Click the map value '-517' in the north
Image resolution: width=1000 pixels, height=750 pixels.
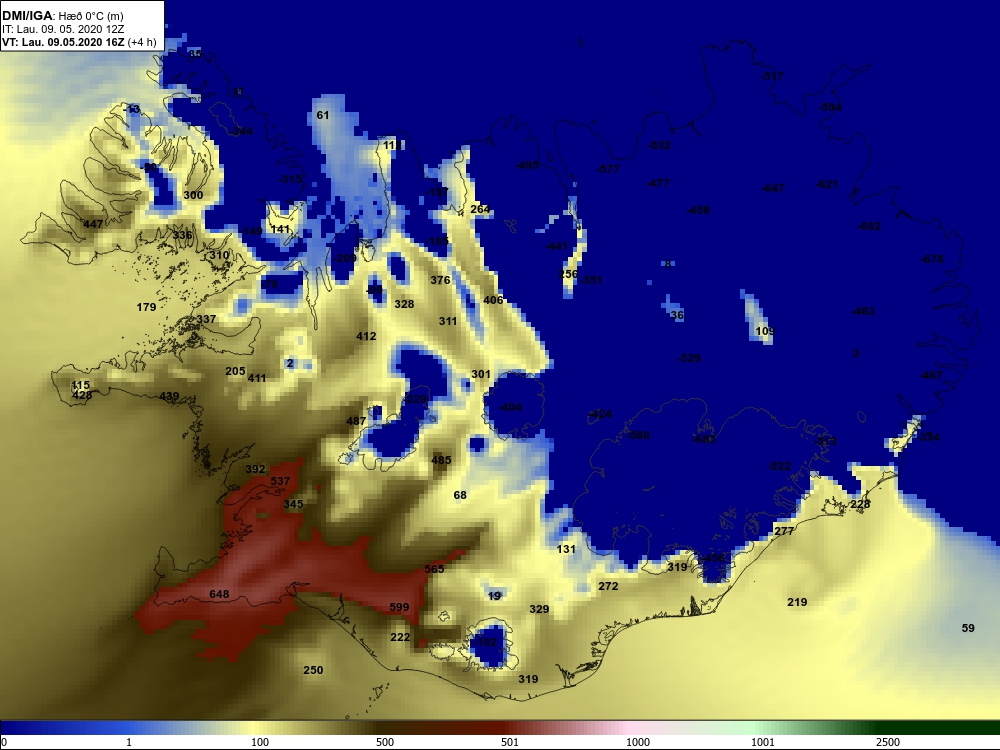tap(772, 77)
